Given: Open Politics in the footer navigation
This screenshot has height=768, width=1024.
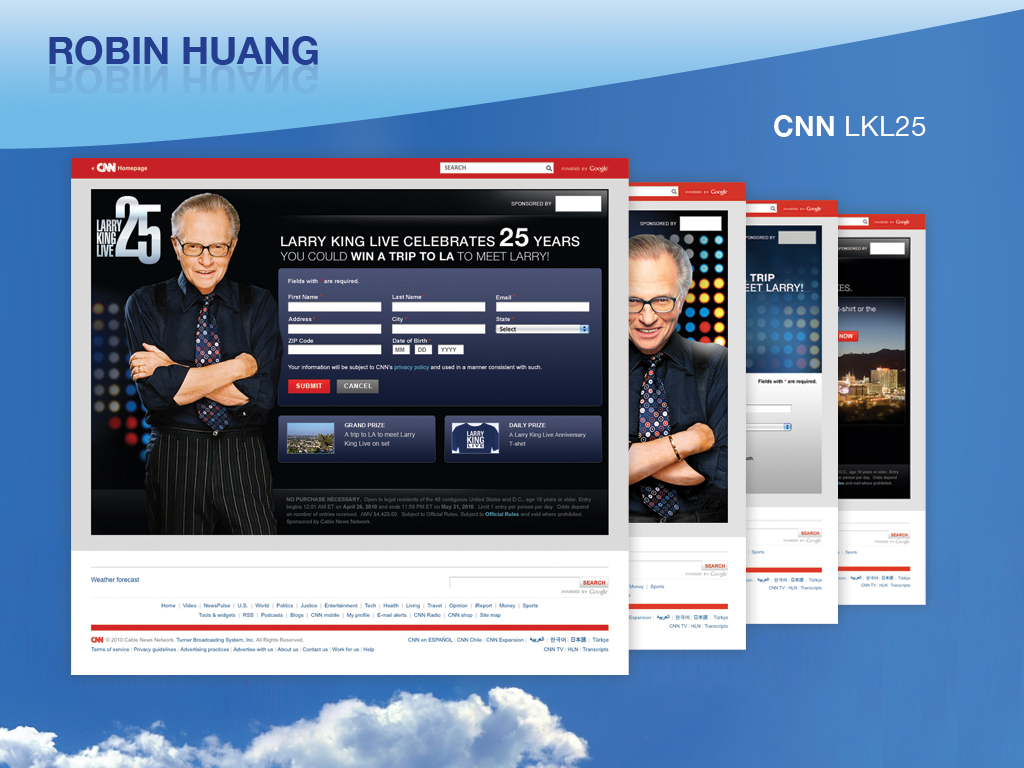Looking at the screenshot, I should tap(285, 605).
